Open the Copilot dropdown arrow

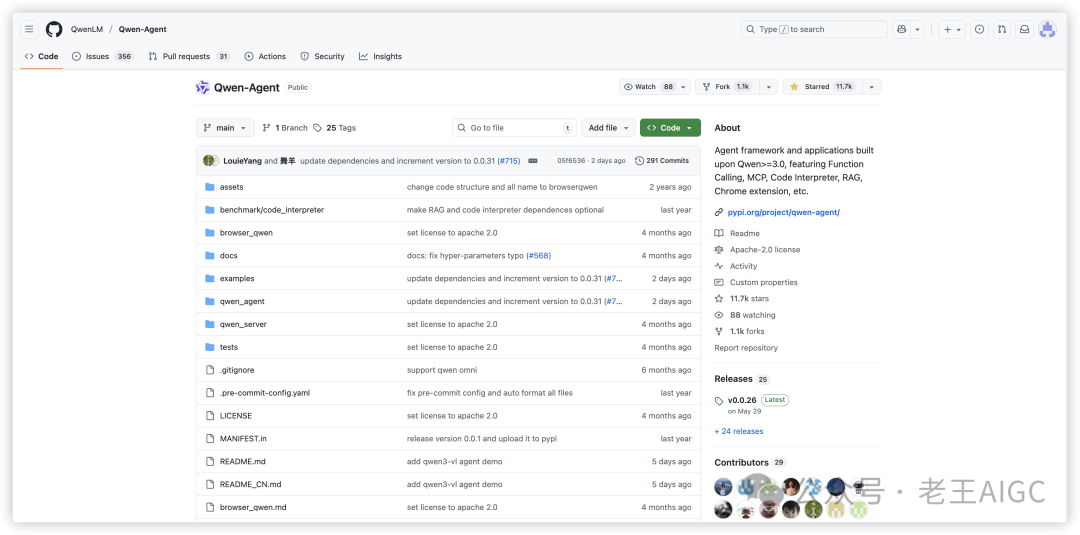click(x=917, y=30)
